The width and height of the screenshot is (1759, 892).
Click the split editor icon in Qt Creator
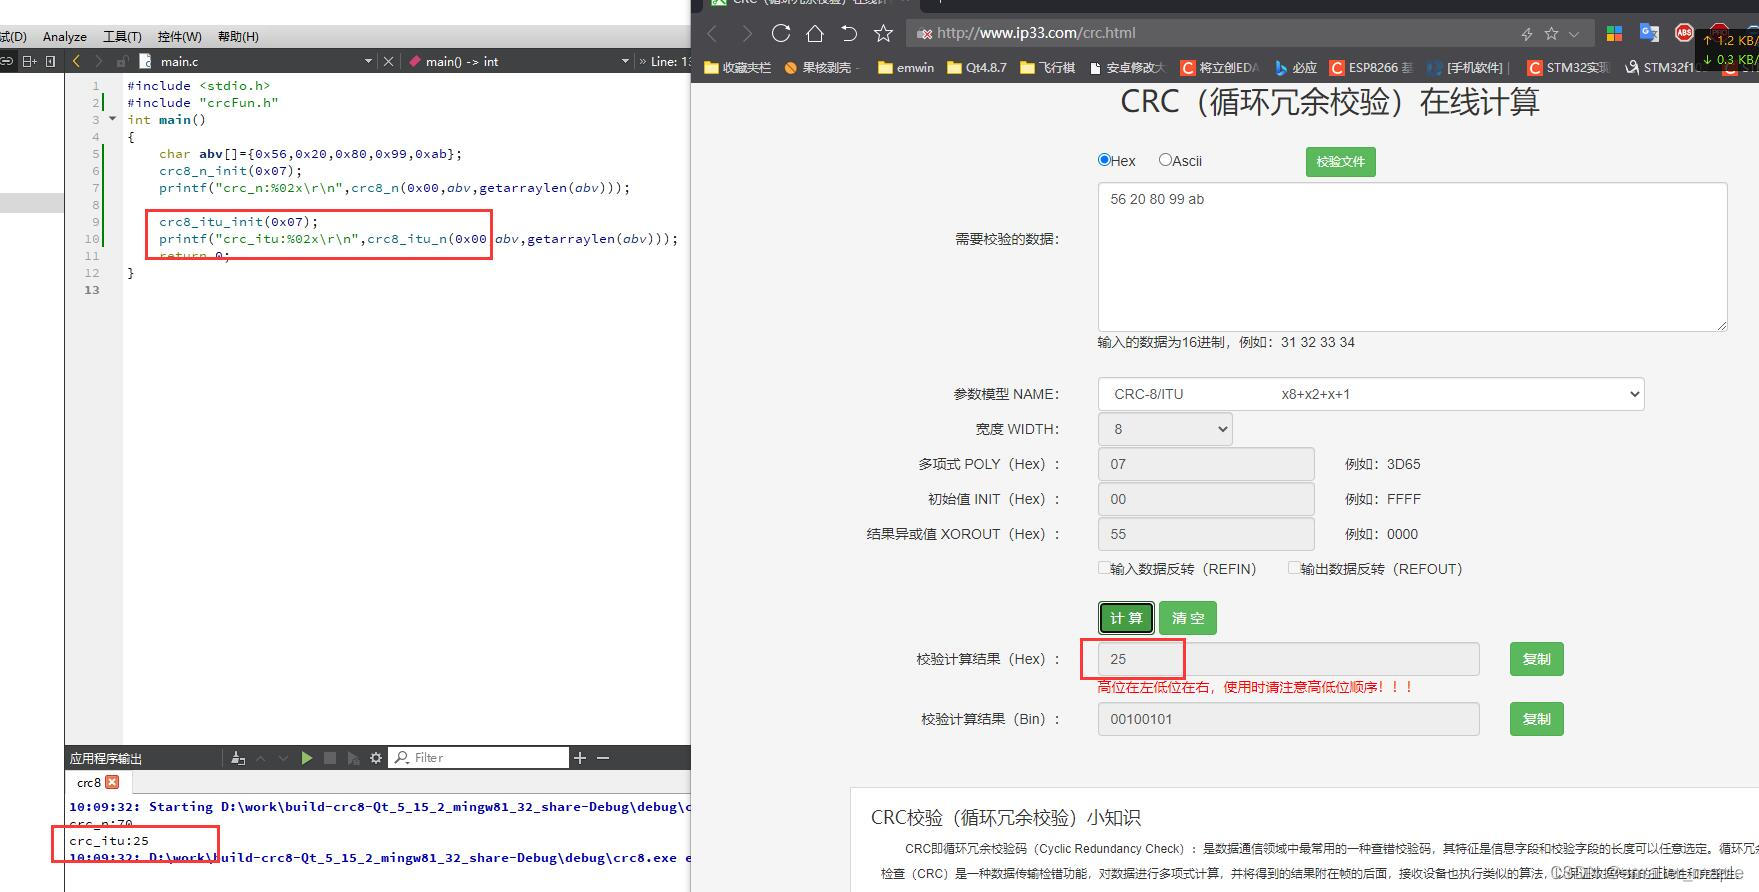coord(29,61)
